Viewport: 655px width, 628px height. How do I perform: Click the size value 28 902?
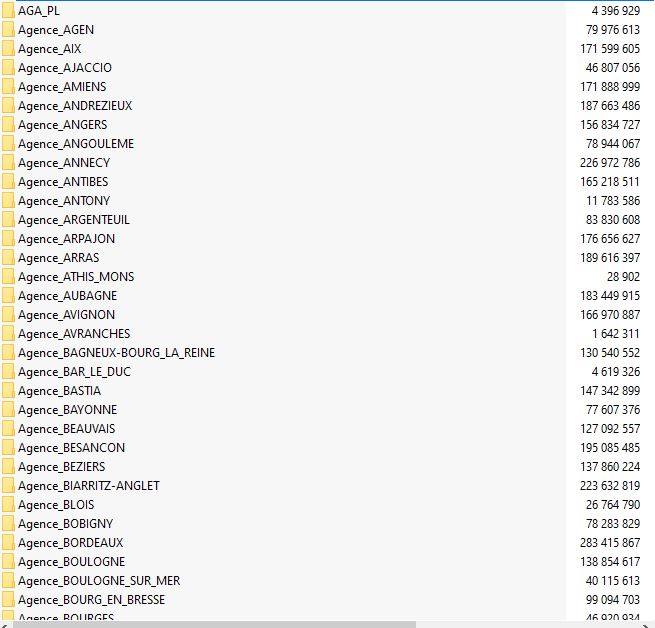coord(623,277)
